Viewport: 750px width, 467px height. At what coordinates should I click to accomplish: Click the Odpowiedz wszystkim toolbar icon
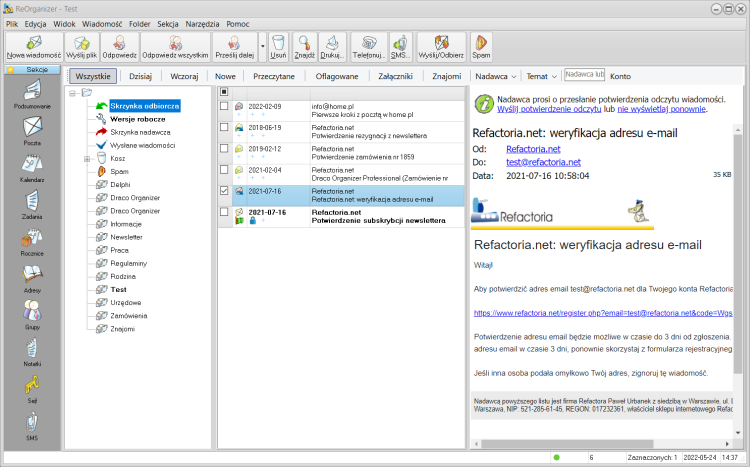tap(176, 47)
